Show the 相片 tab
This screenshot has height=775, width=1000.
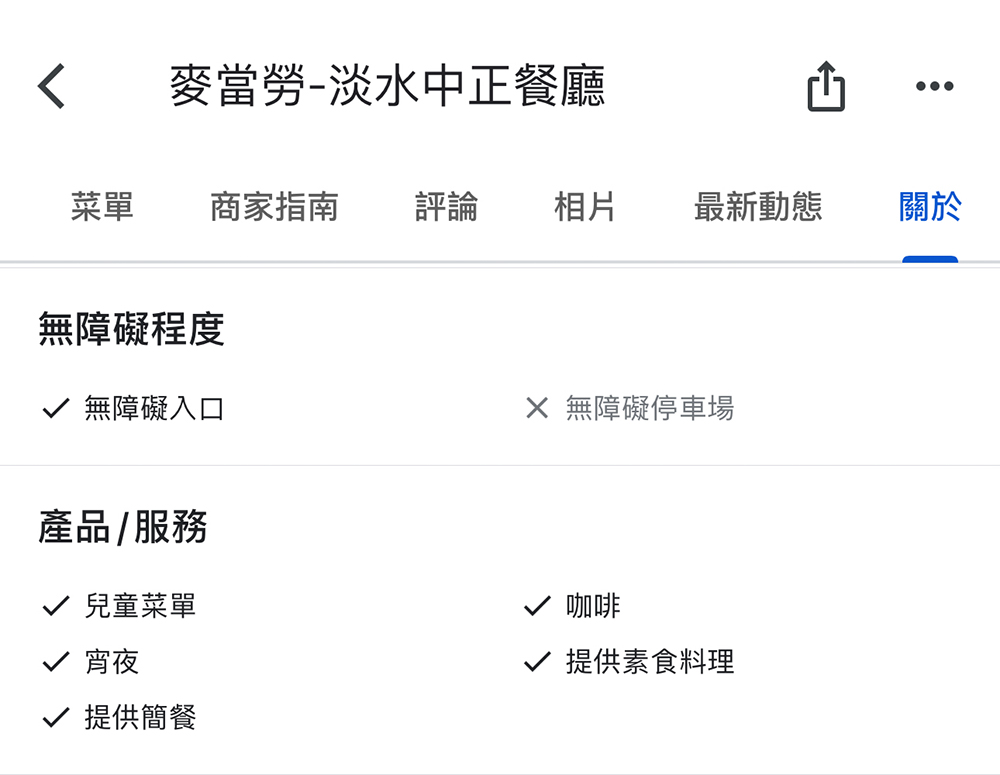(585, 207)
